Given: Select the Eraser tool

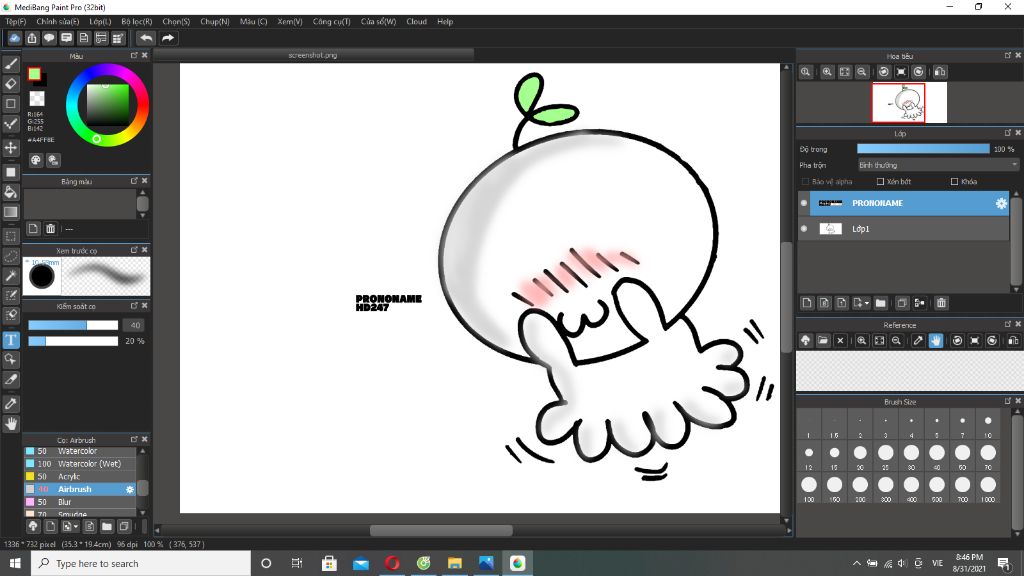Looking at the screenshot, I should [11, 84].
